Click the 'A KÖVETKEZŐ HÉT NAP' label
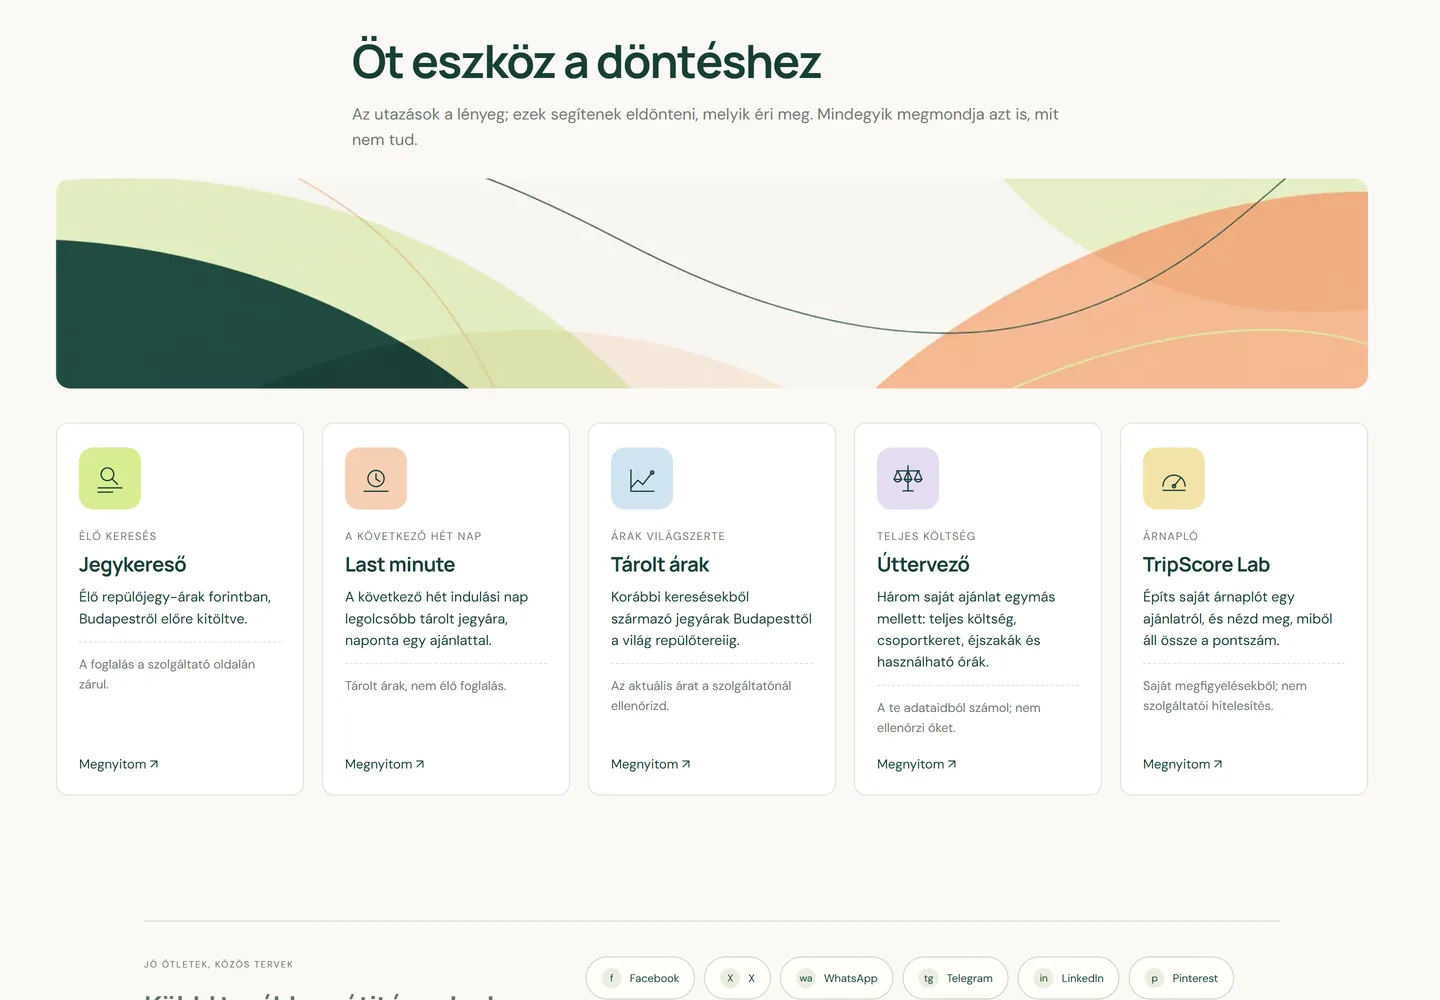The height and width of the screenshot is (1000, 1440). point(413,536)
